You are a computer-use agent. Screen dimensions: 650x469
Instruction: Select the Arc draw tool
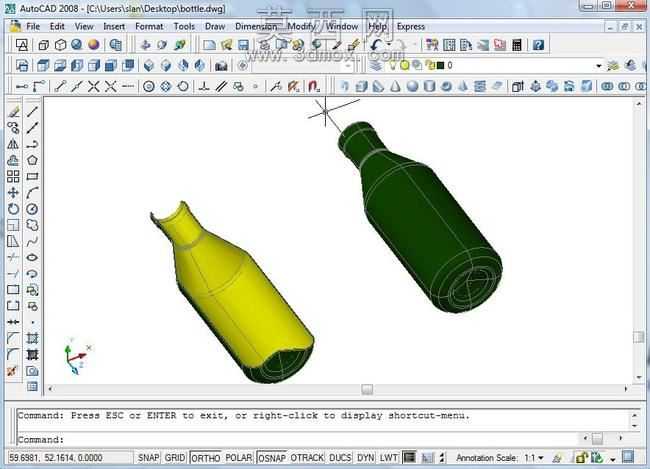32,192
